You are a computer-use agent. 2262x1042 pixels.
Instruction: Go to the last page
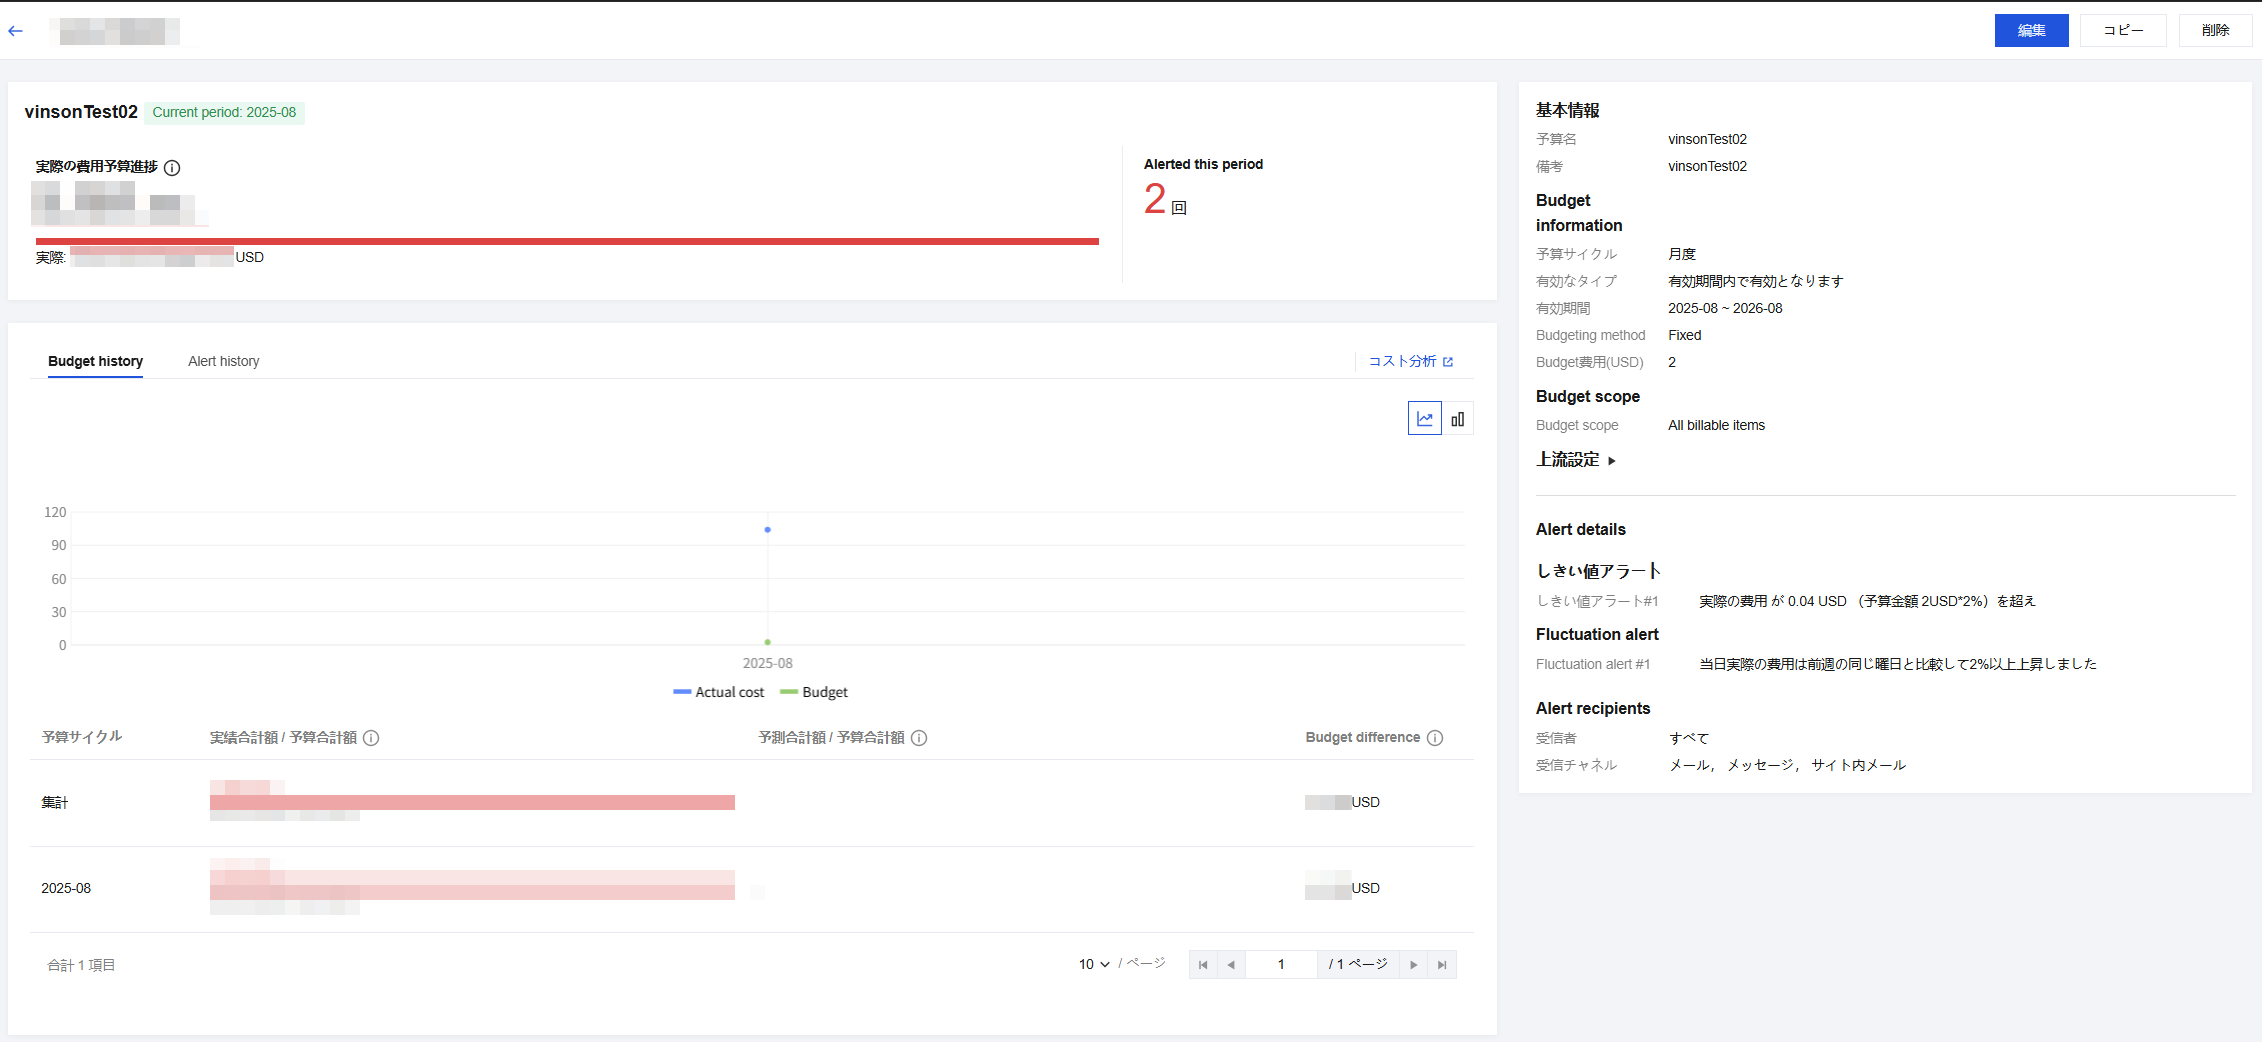pyautogui.click(x=1442, y=965)
